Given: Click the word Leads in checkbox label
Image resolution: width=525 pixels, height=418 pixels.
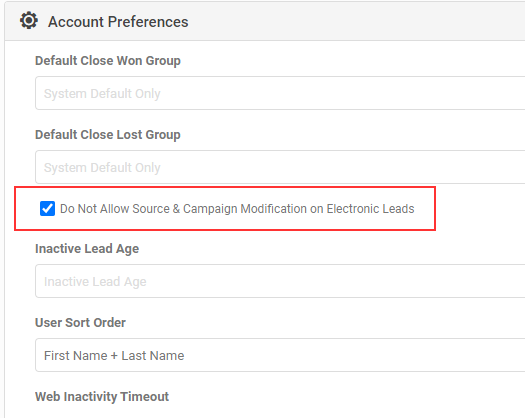Looking at the screenshot, I should click(398, 209).
